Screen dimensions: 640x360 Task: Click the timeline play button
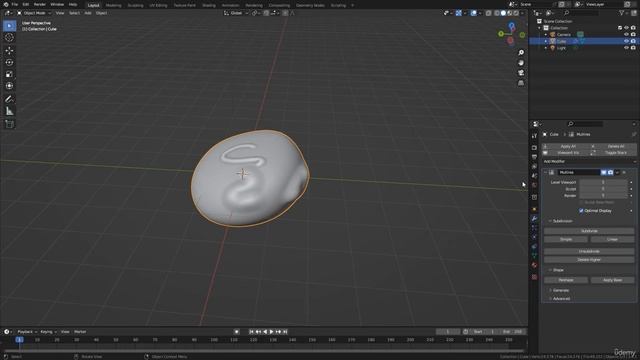click(x=271, y=332)
